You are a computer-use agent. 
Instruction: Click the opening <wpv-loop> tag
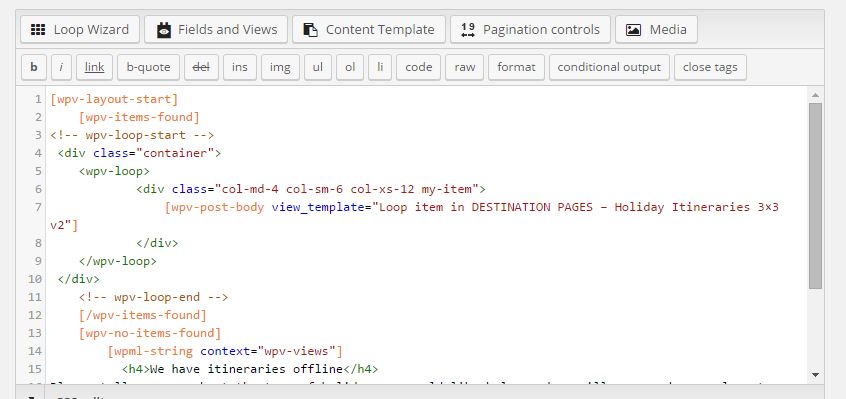[114, 171]
